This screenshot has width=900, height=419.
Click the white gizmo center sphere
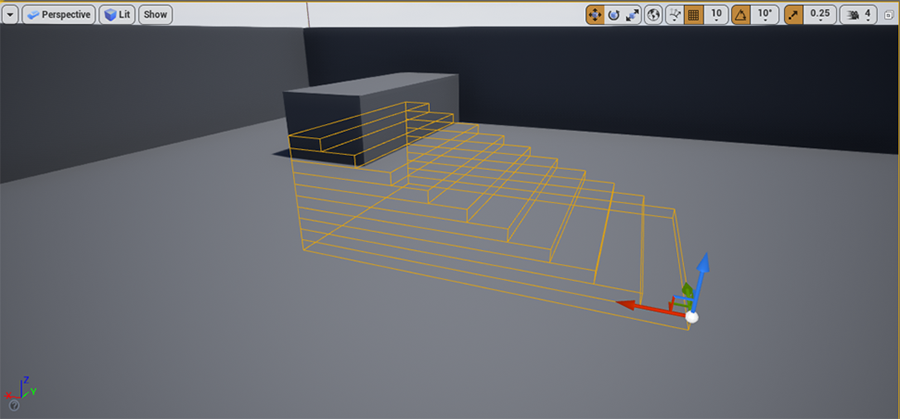point(692,317)
